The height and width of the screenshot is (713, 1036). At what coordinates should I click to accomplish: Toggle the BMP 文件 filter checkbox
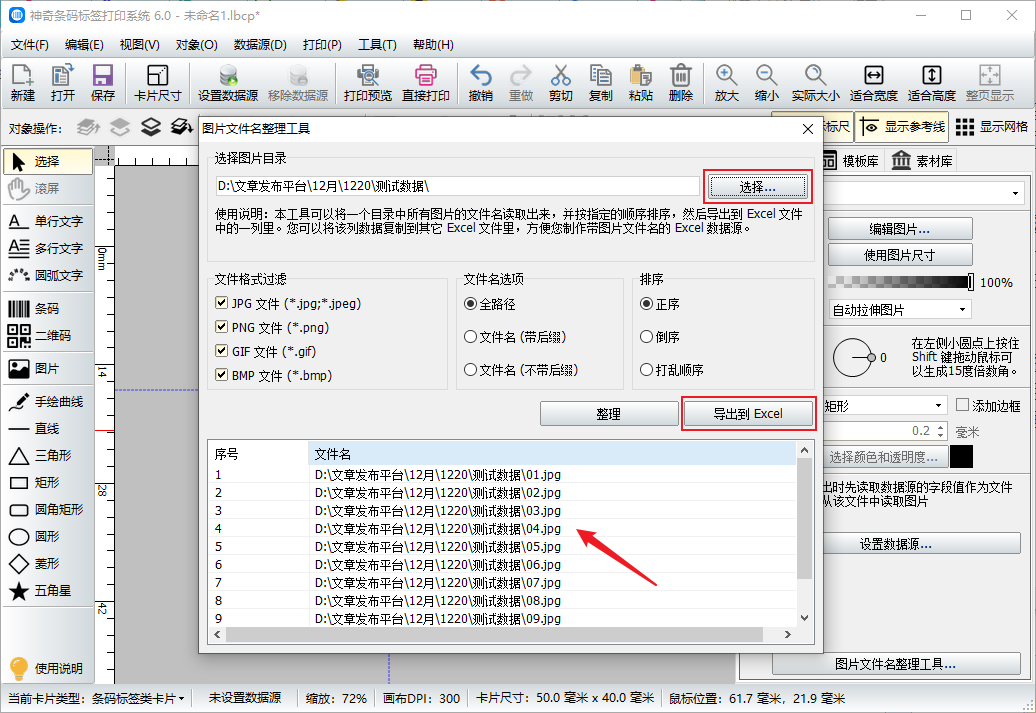tap(221, 375)
